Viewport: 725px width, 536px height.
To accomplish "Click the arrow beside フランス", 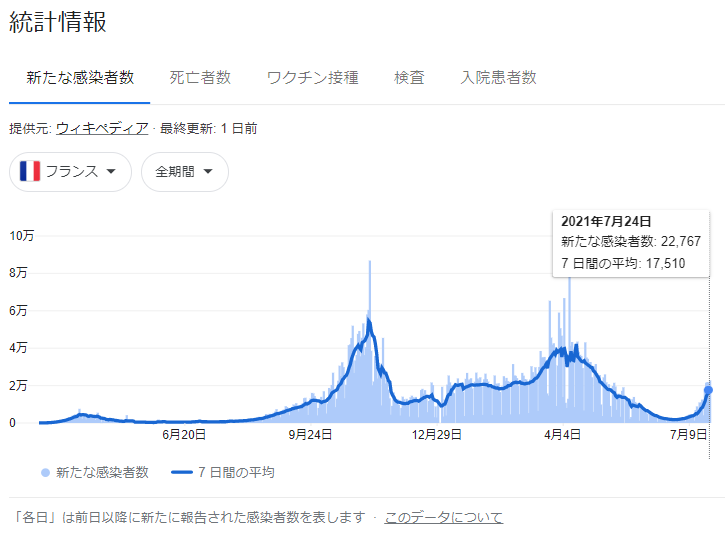I will tap(111, 172).
